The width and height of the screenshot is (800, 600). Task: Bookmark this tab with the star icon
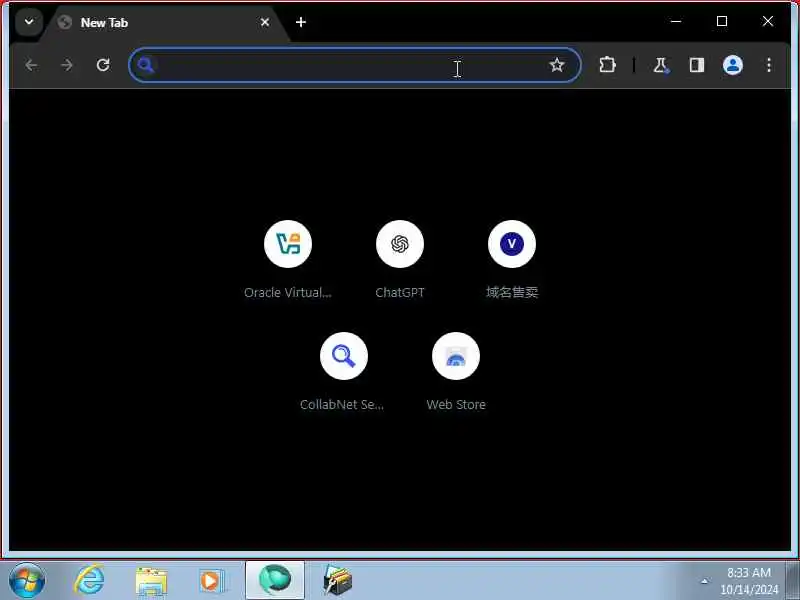click(557, 65)
